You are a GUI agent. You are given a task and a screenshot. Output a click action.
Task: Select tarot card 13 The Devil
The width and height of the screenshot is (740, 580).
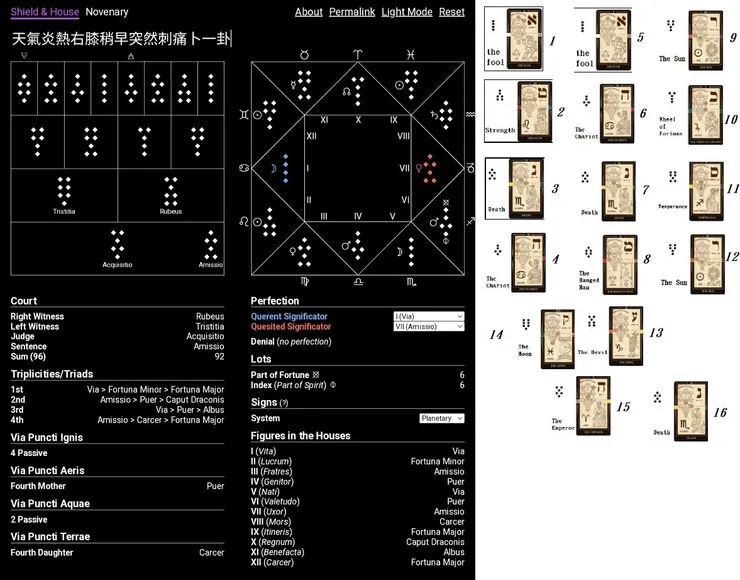626,336
